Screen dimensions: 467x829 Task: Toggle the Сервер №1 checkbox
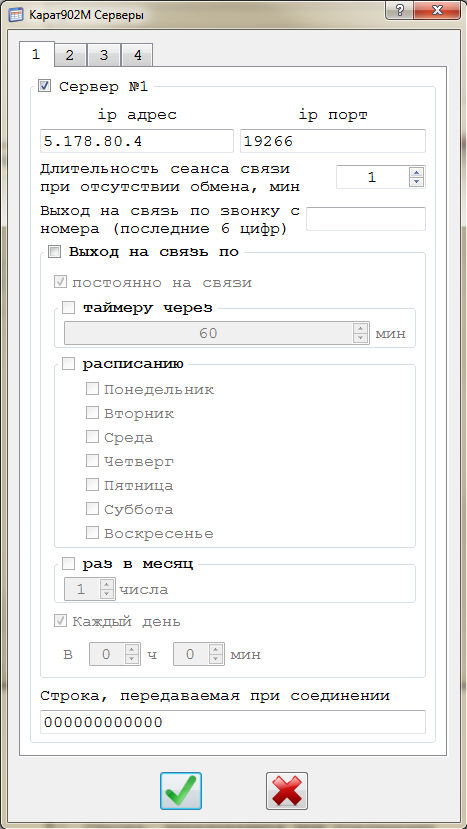pyautogui.click(x=45, y=86)
